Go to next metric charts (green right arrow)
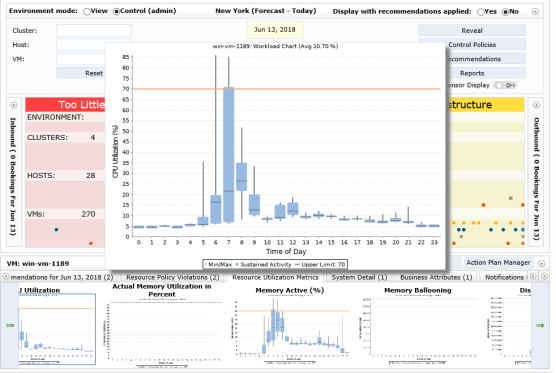Image resolution: width=556 pixels, height=373 pixels. tap(540, 325)
